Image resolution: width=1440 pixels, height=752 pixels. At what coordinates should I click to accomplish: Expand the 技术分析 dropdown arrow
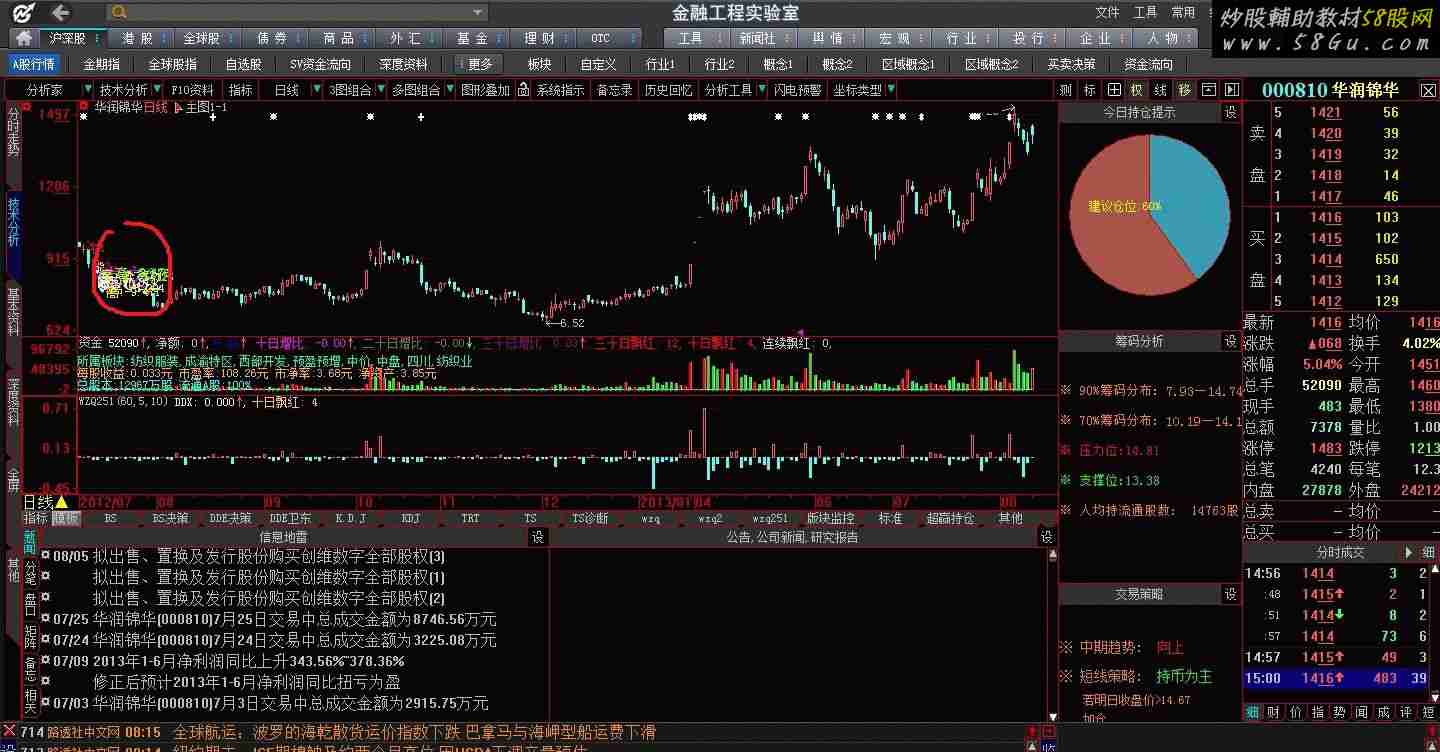(156, 90)
